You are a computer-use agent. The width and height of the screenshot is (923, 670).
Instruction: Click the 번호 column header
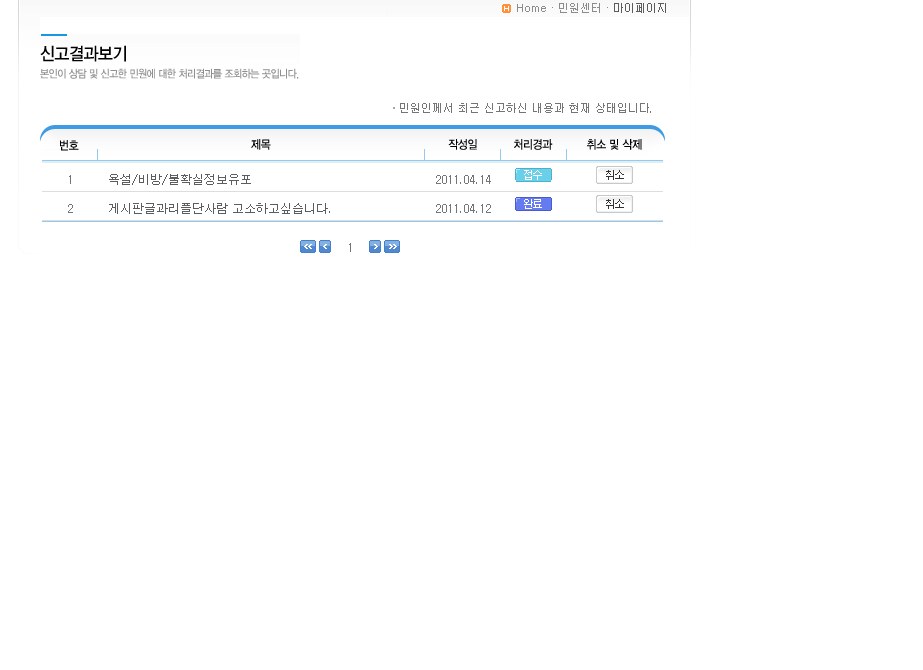coord(69,146)
